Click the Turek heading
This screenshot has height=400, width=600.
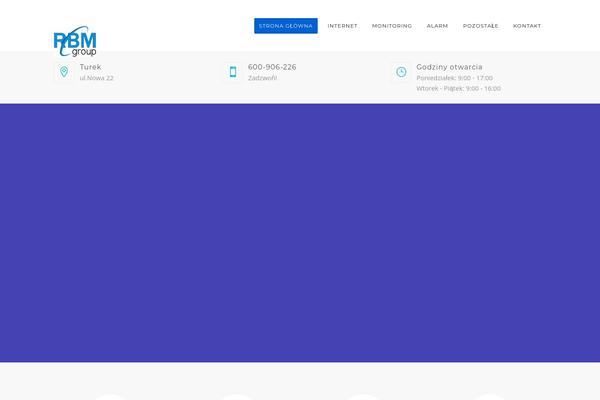[x=90, y=67]
